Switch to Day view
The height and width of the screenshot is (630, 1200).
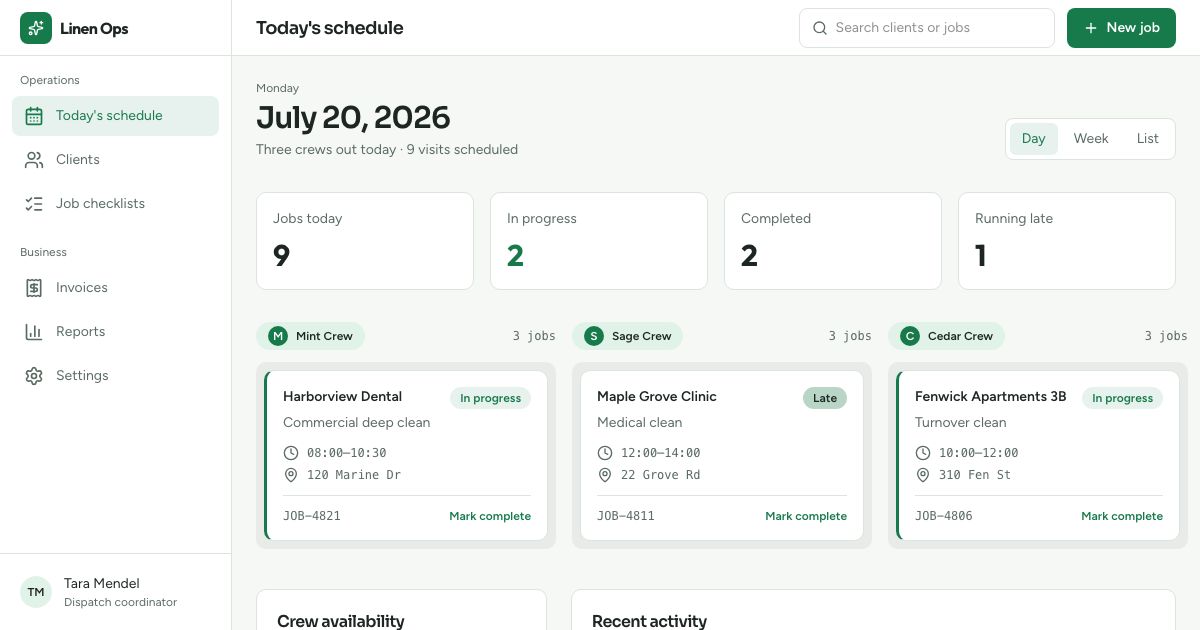pos(1033,139)
